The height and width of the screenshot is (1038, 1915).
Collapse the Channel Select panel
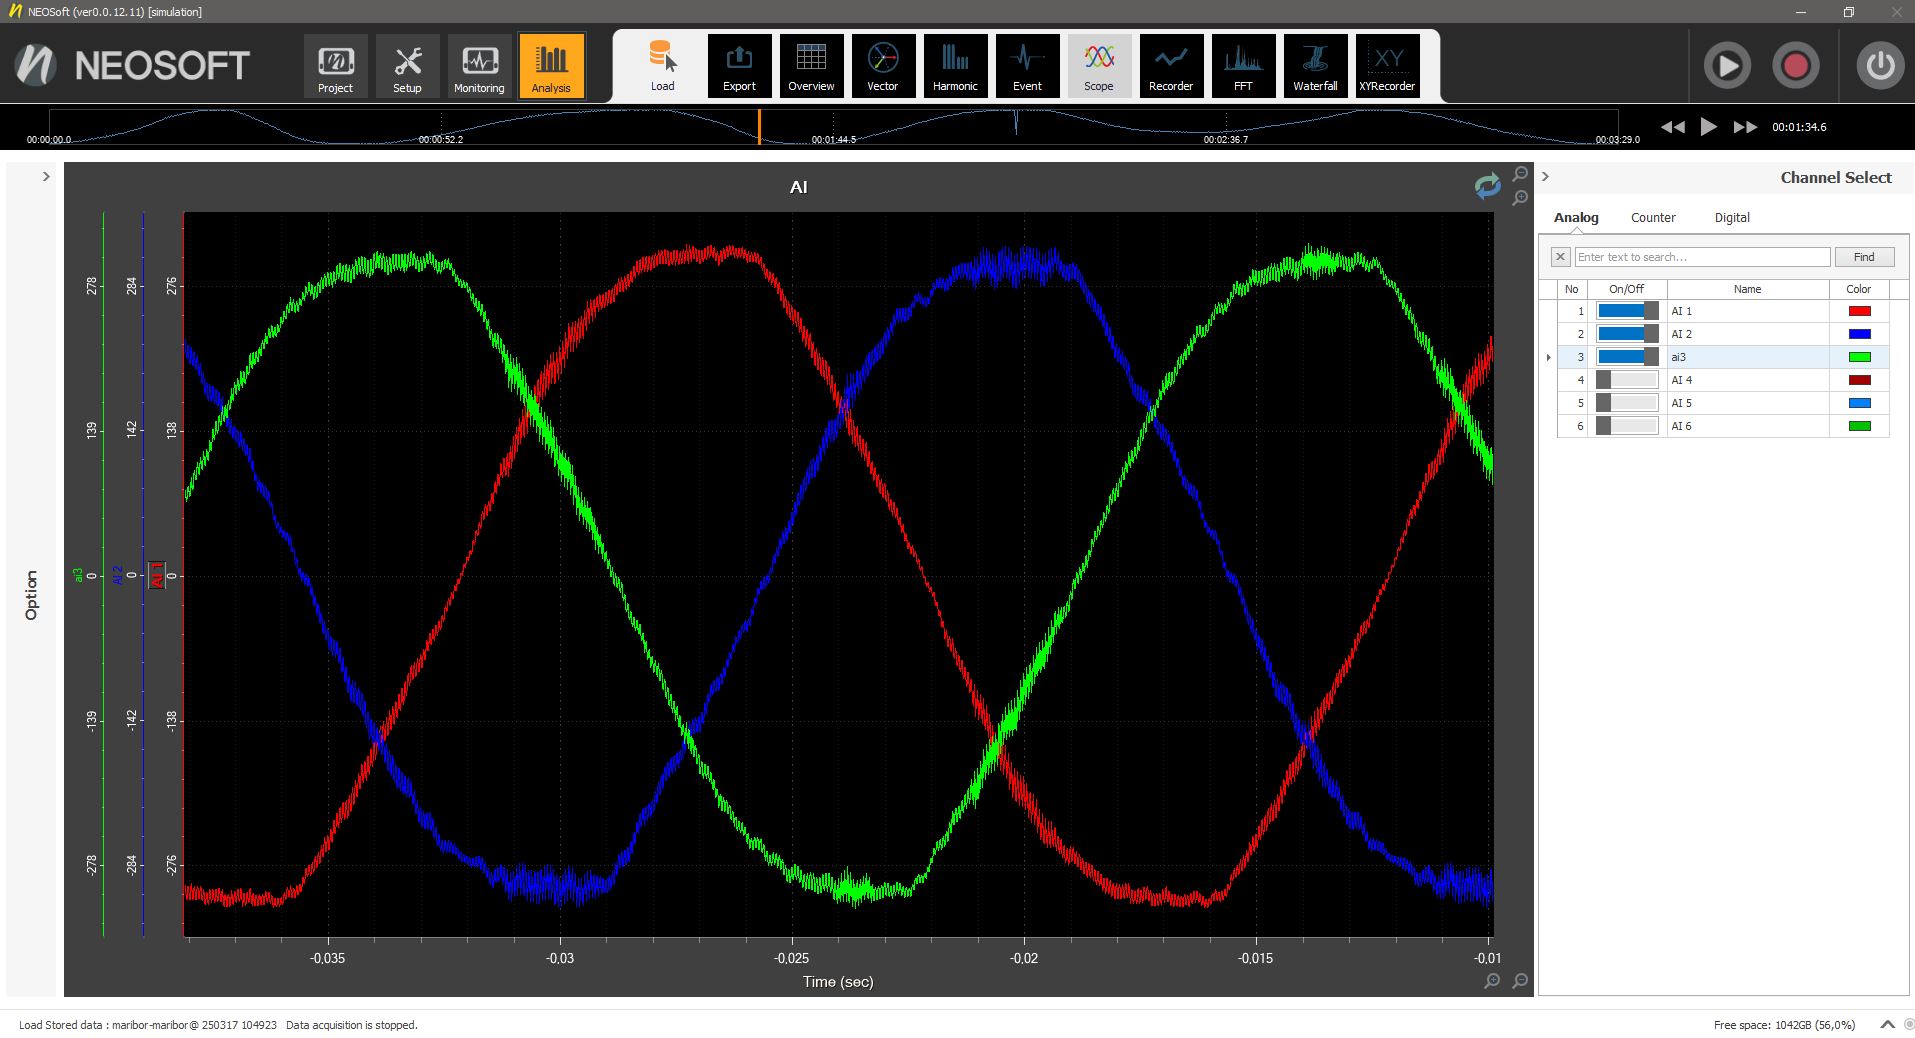[x=1545, y=177]
